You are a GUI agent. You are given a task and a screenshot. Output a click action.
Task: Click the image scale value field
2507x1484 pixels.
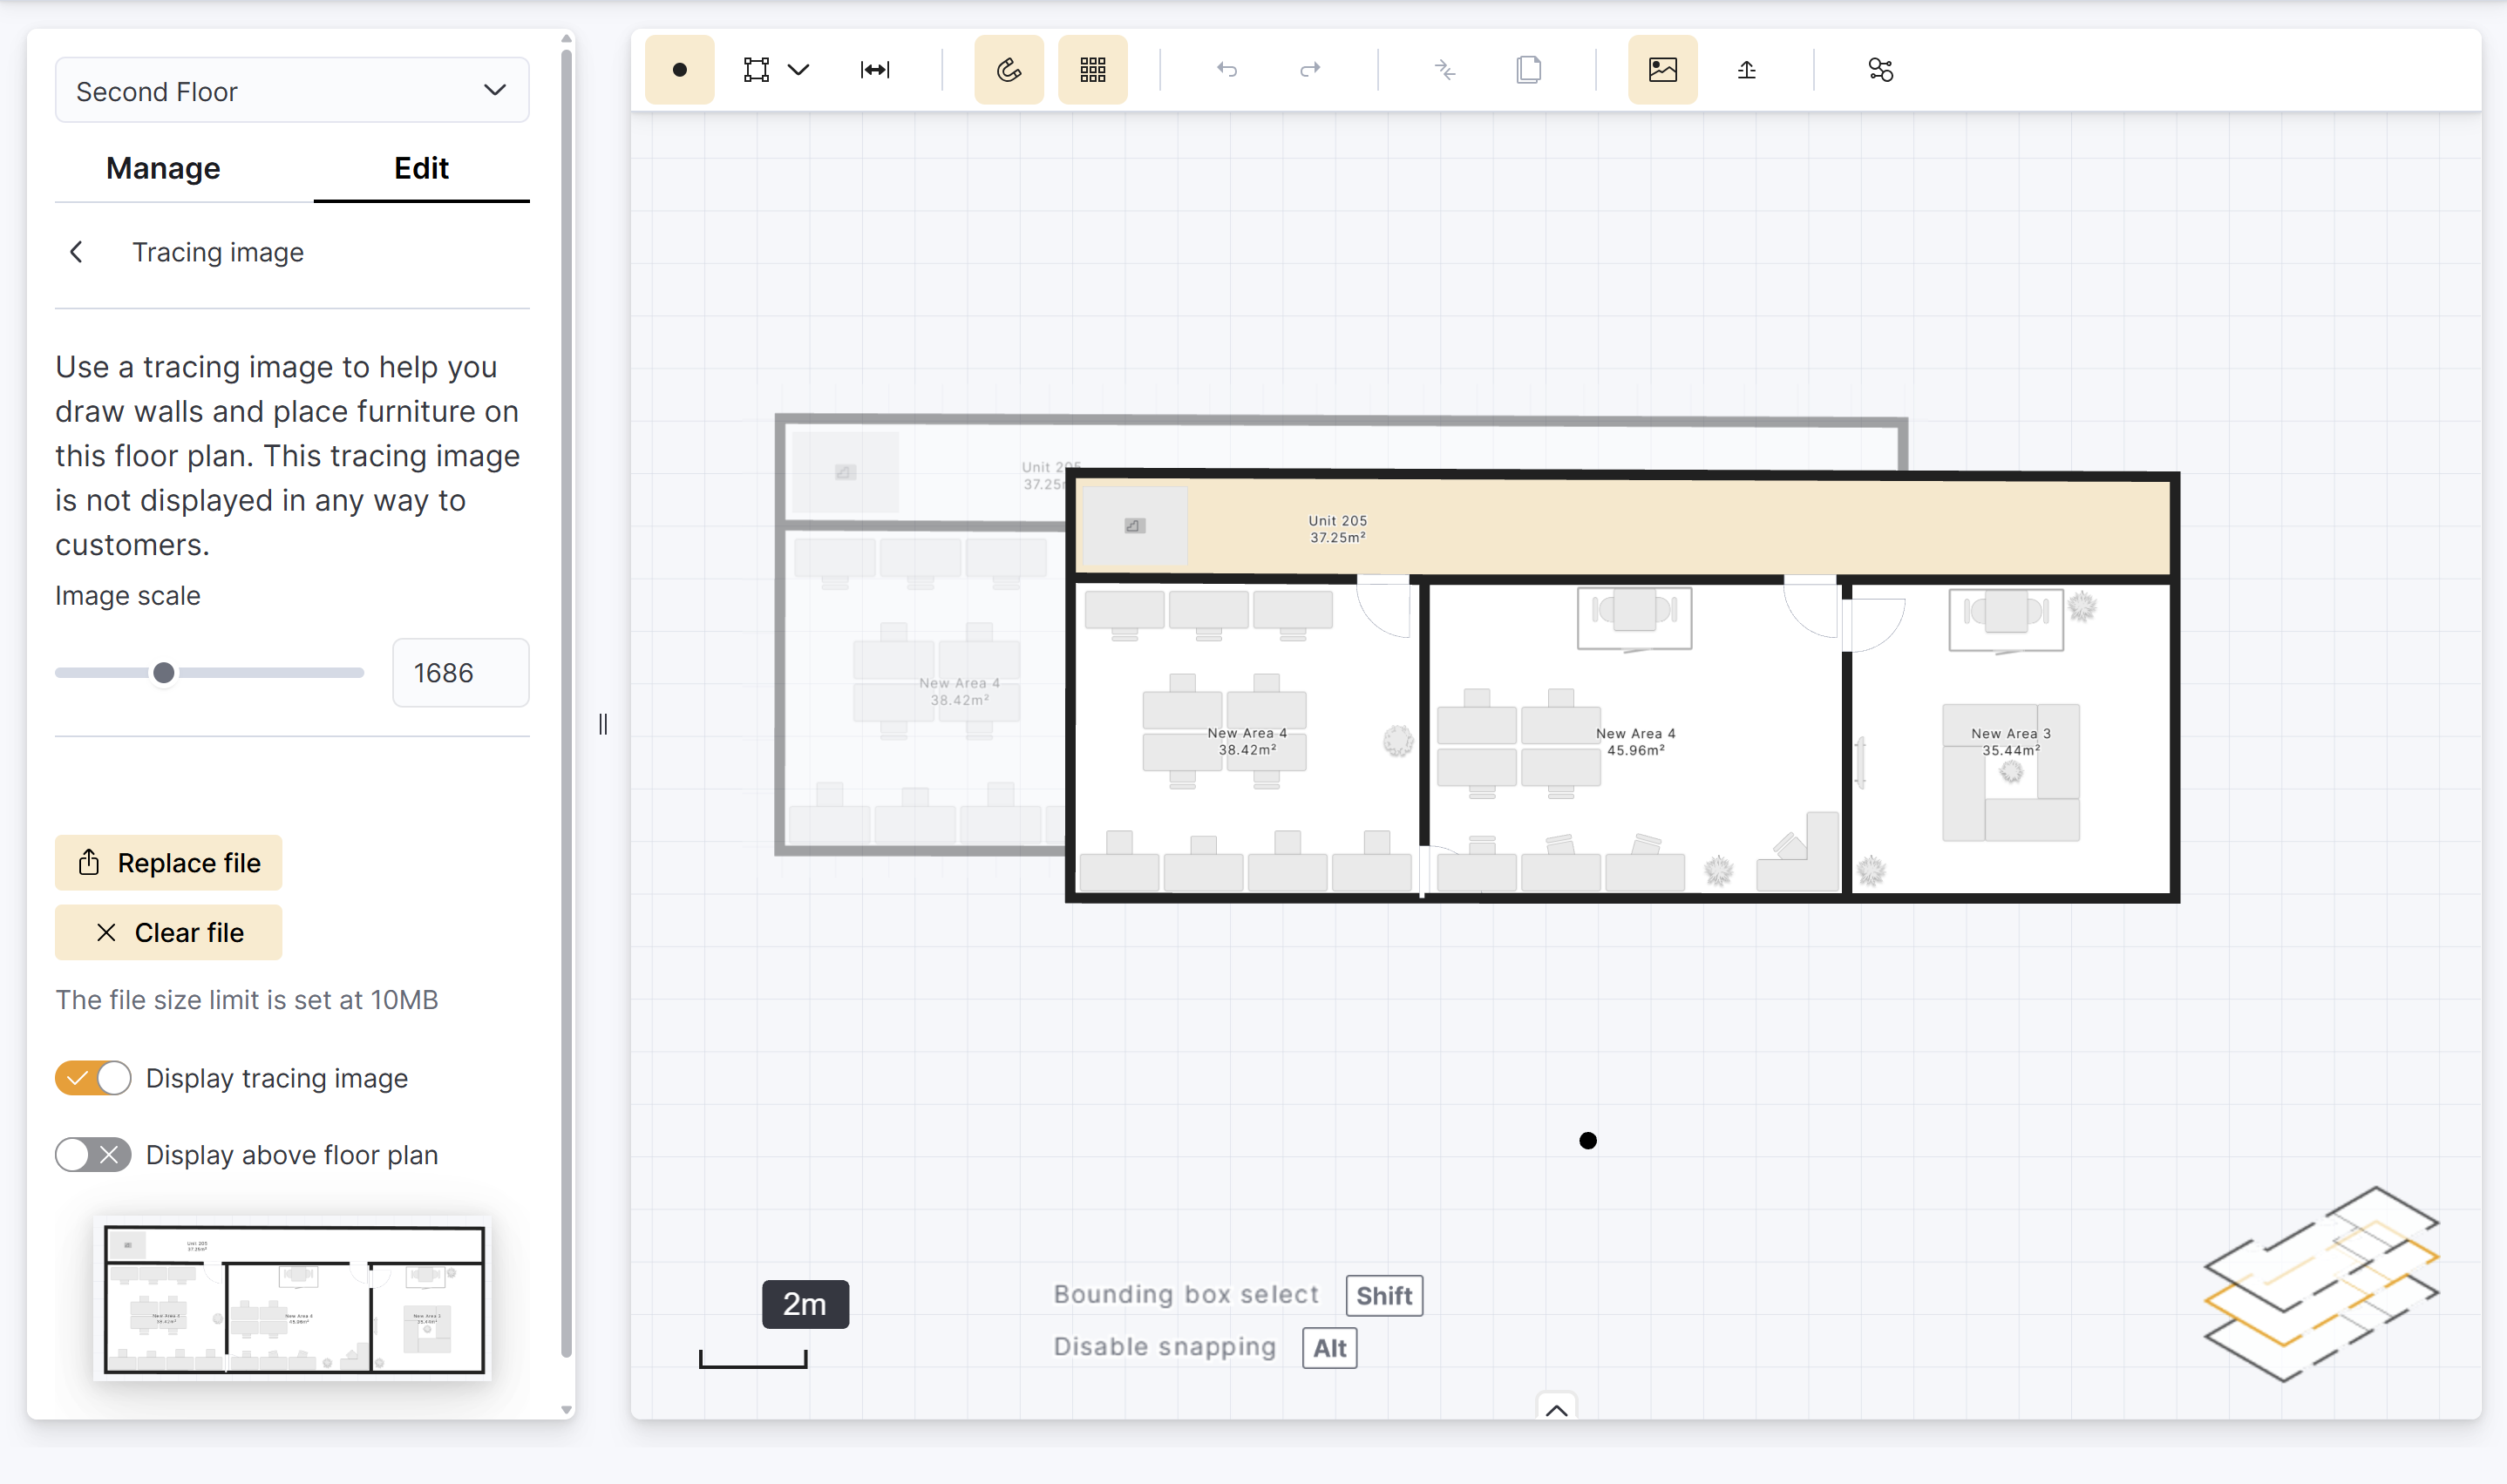pyautogui.click(x=460, y=673)
